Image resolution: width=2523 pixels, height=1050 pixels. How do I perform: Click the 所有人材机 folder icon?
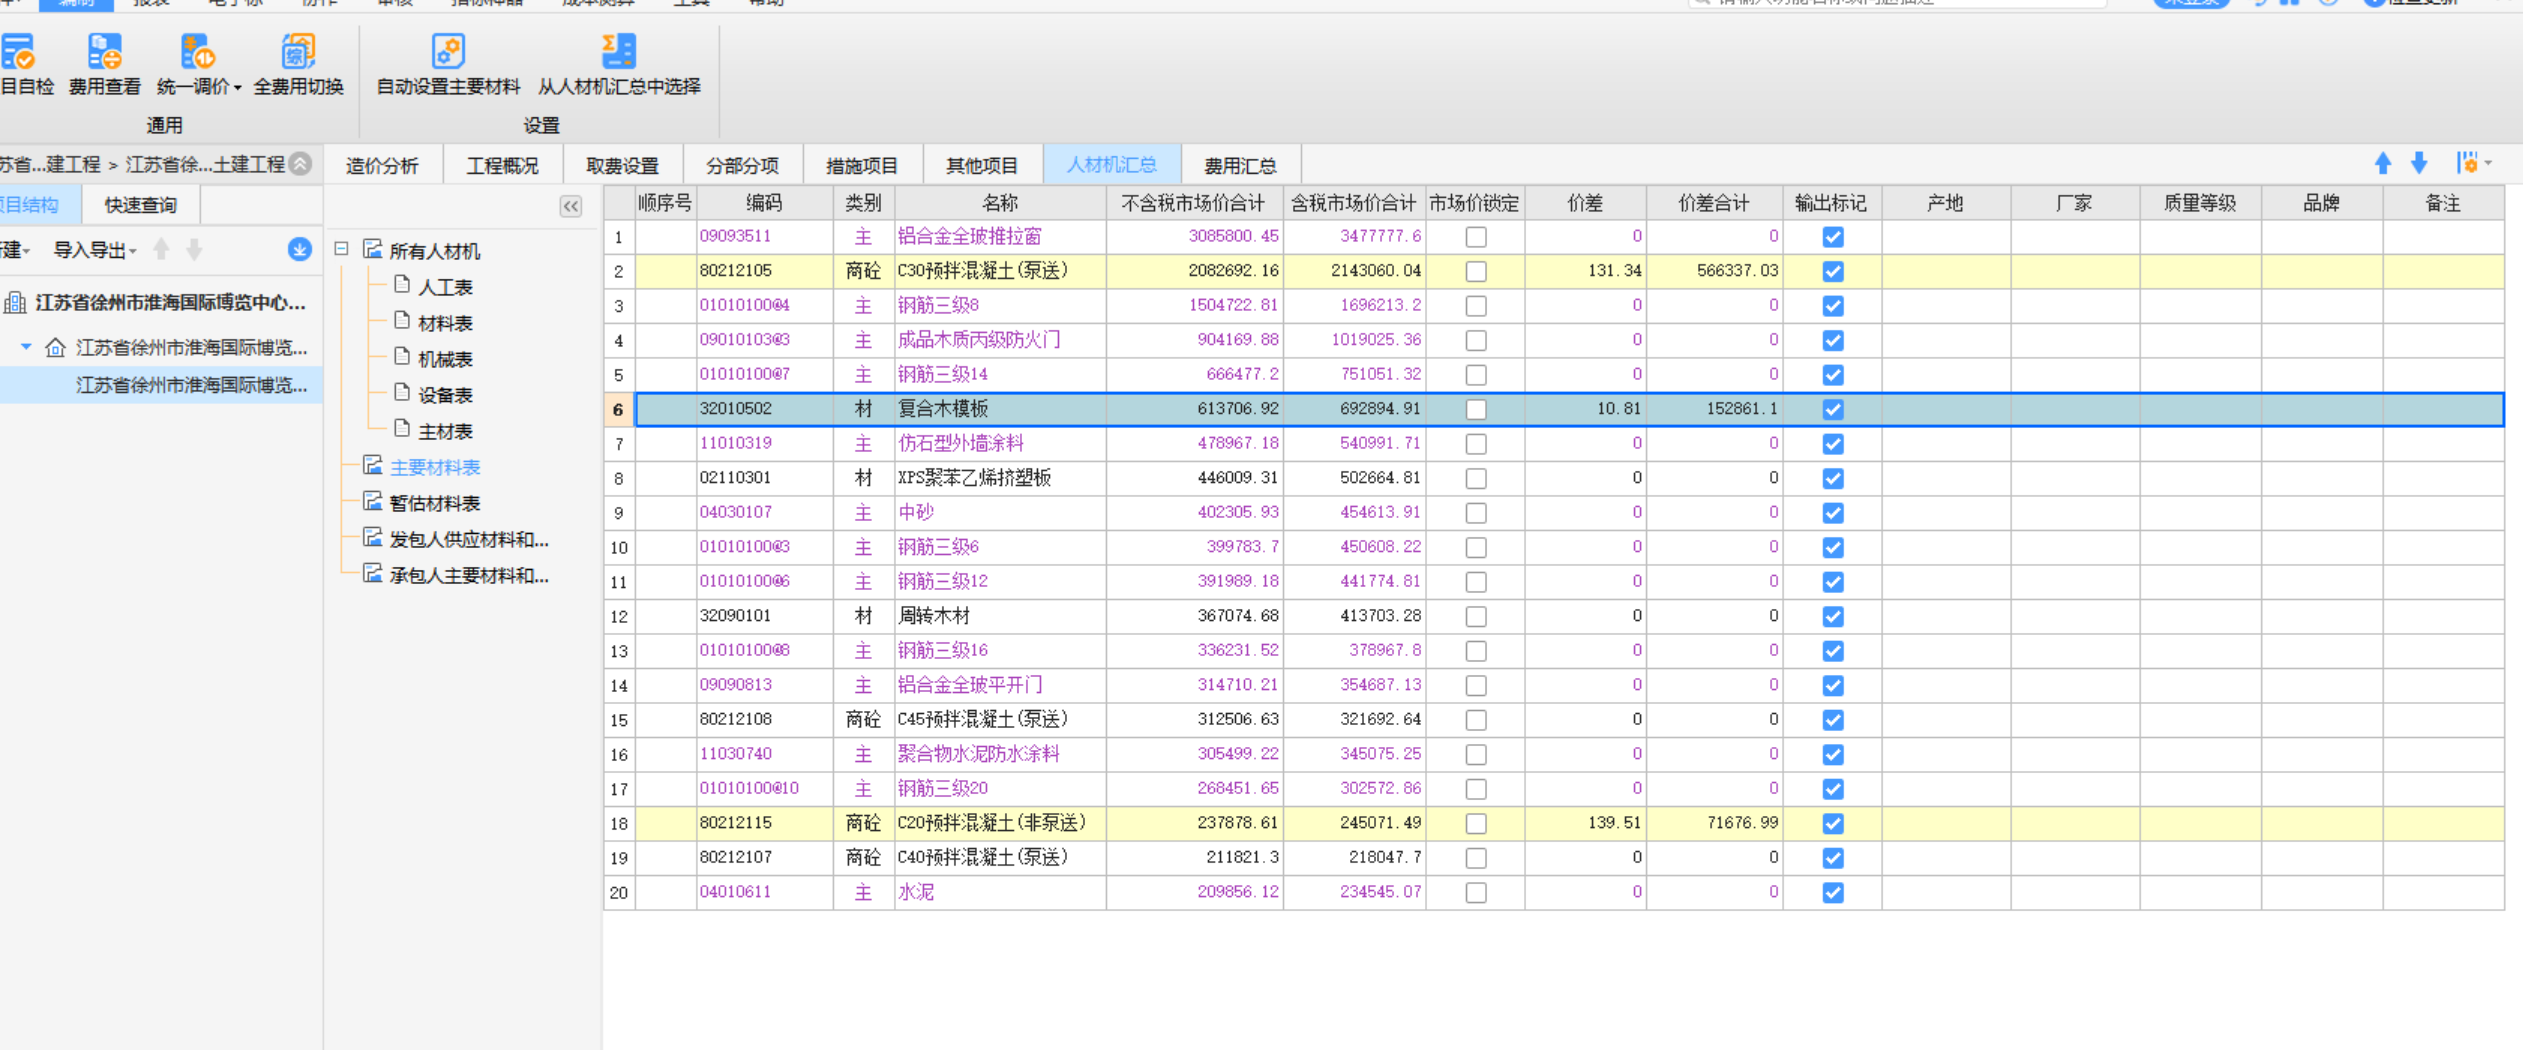click(373, 249)
